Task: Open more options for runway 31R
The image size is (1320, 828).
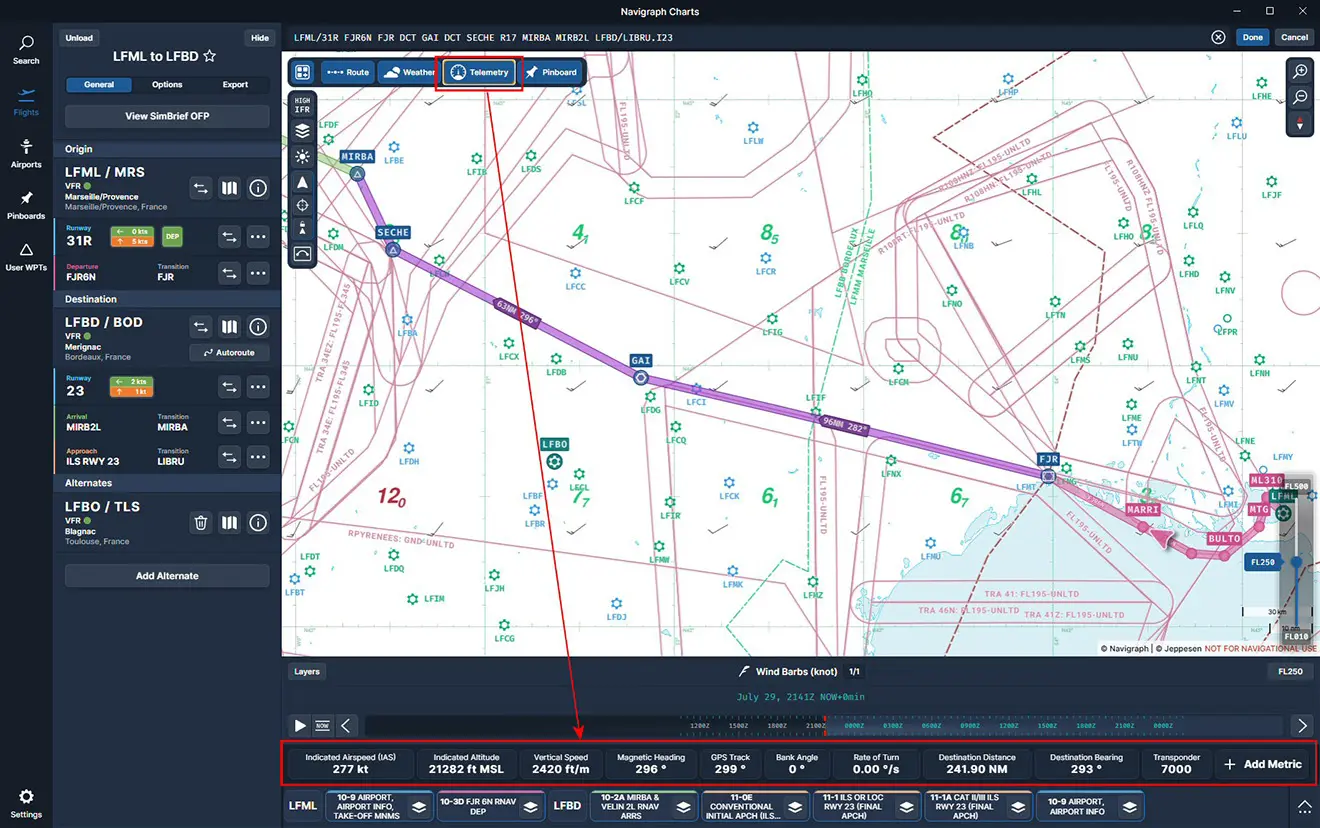Action: click(258, 237)
